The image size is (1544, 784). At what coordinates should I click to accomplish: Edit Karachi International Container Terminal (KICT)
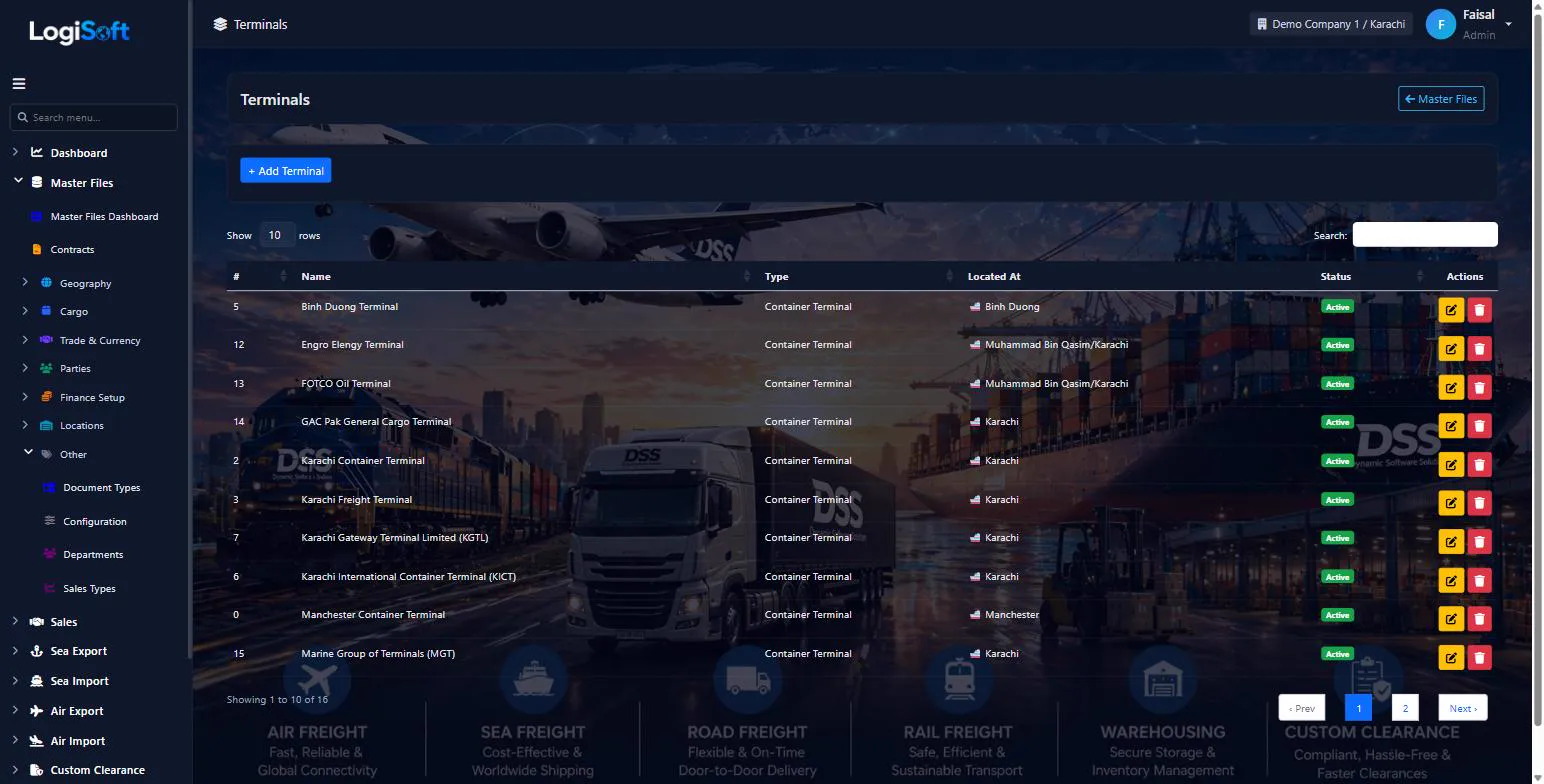pyautogui.click(x=1451, y=580)
